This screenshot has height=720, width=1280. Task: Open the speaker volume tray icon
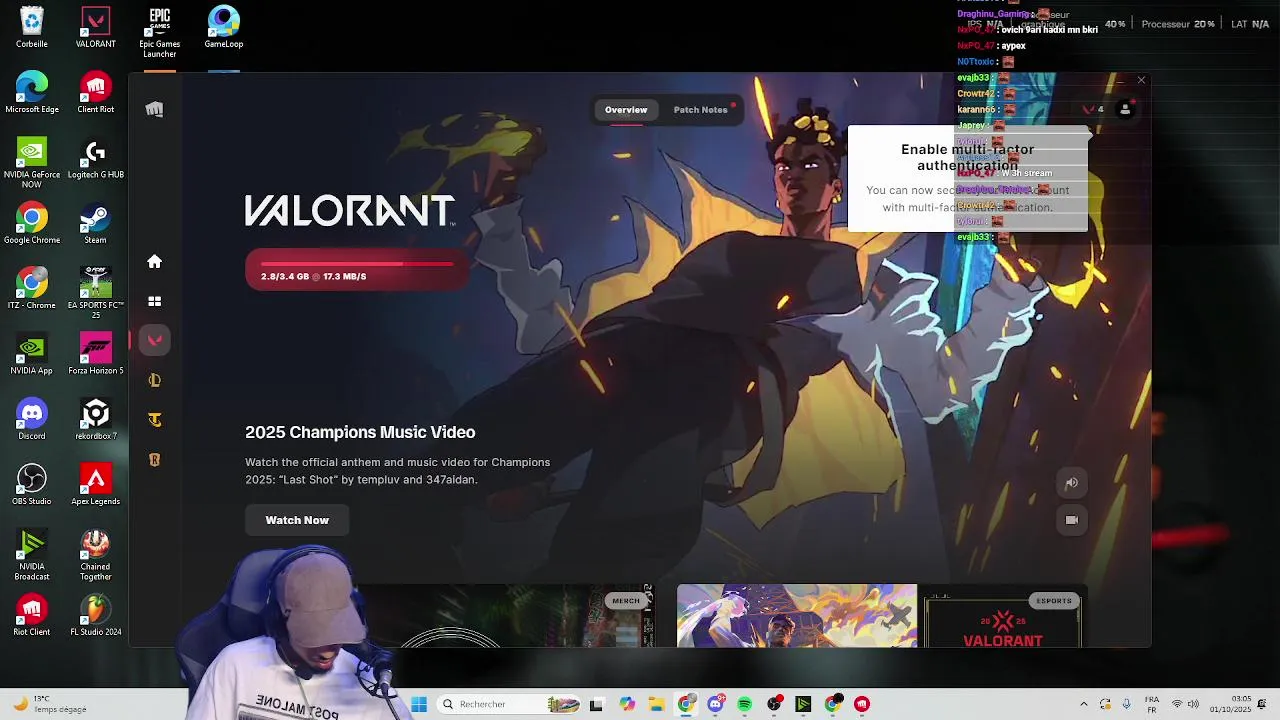click(x=1193, y=704)
